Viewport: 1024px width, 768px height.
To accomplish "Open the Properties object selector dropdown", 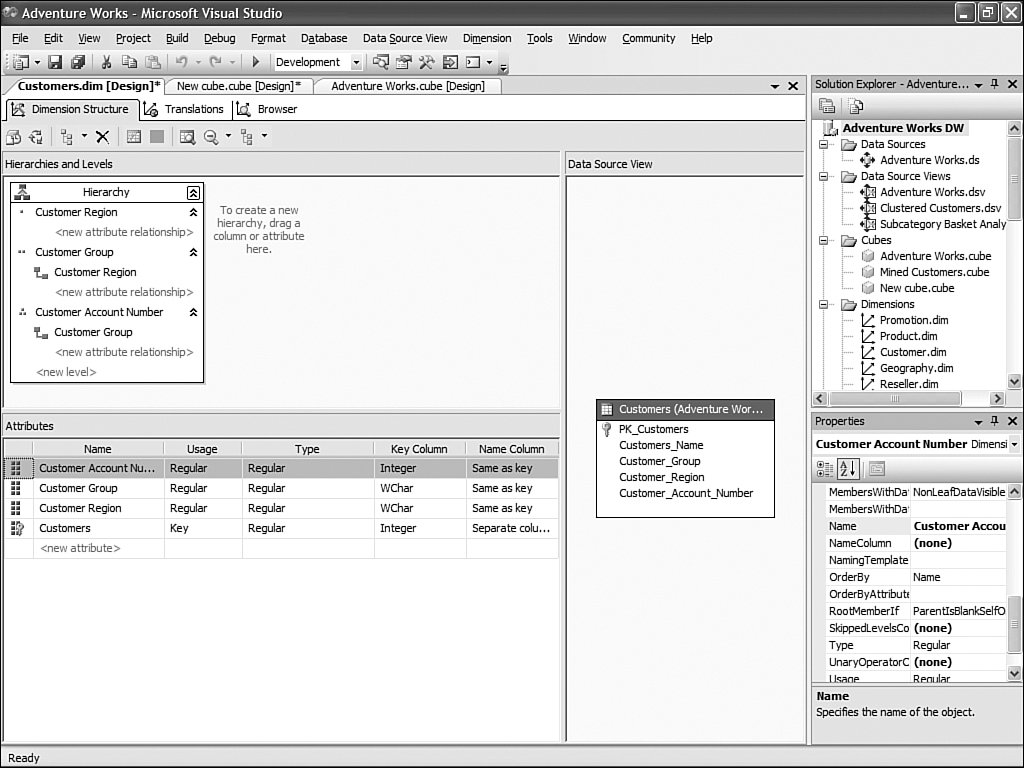I will [1014, 444].
